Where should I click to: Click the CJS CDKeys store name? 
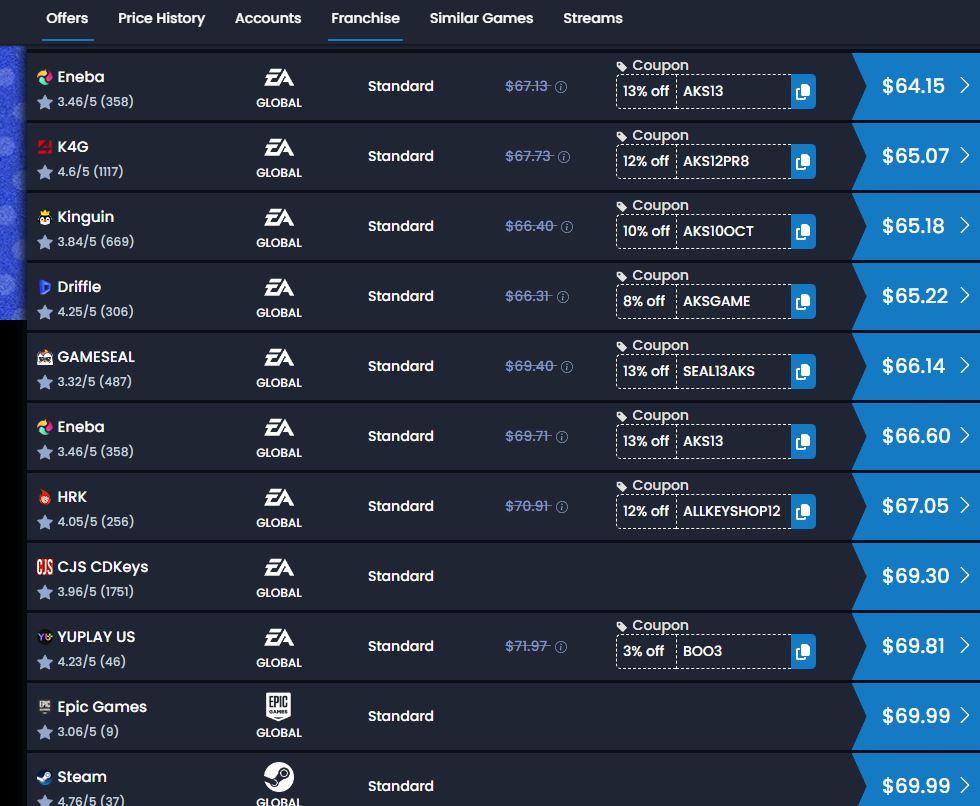click(102, 567)
